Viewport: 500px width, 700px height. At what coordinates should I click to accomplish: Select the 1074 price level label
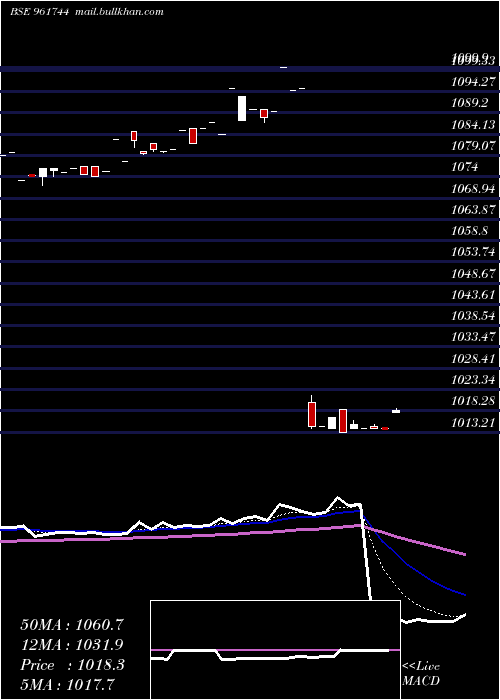point(464,167)
